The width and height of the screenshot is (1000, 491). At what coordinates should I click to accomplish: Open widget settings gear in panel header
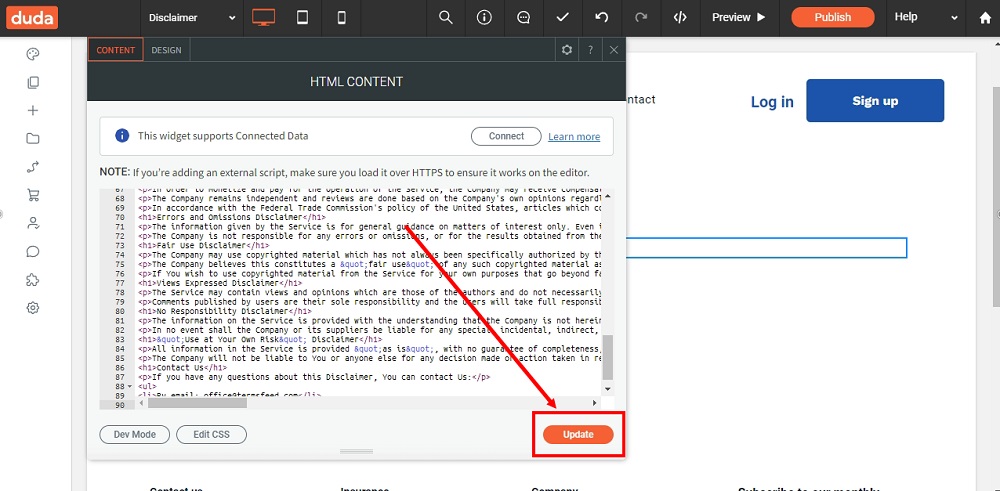coord(566,50)
